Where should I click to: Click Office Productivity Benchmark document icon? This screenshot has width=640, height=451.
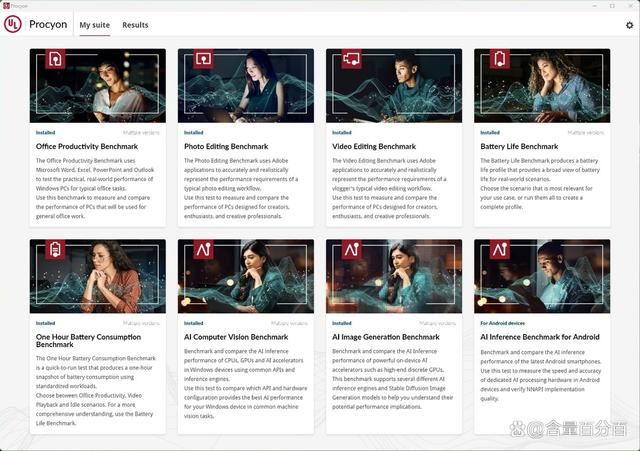(x=54, y=59)
